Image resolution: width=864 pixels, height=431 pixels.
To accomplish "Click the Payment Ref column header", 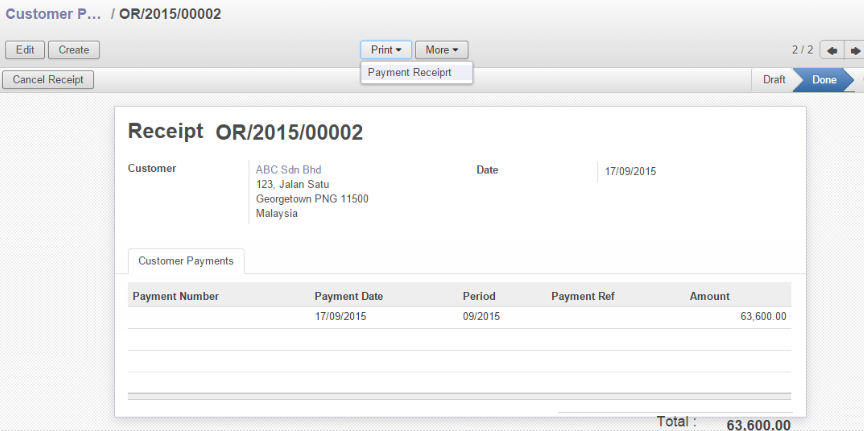I will pos(582,296).
